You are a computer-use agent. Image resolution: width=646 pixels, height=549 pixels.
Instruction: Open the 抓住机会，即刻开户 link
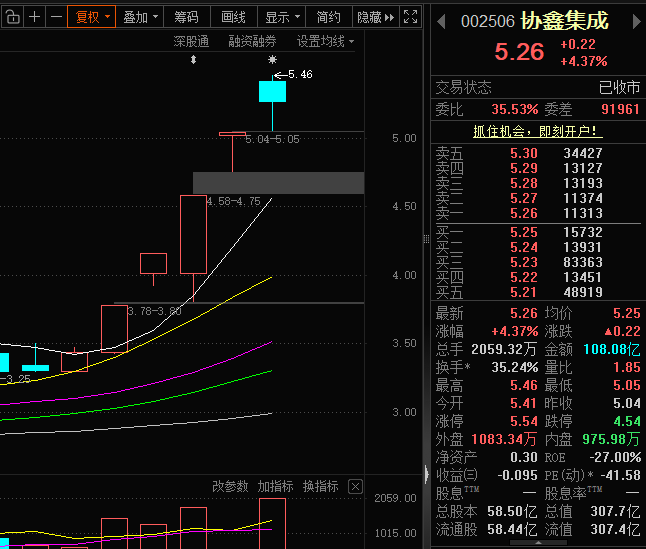point(538,132)
